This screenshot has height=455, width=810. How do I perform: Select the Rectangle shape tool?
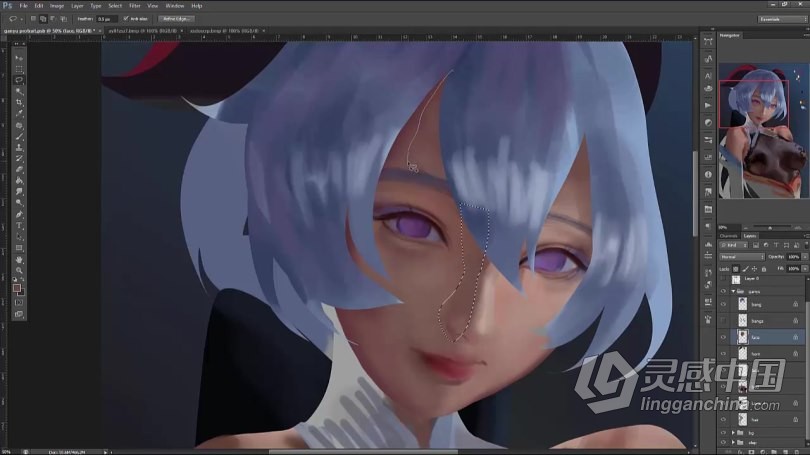19,248
